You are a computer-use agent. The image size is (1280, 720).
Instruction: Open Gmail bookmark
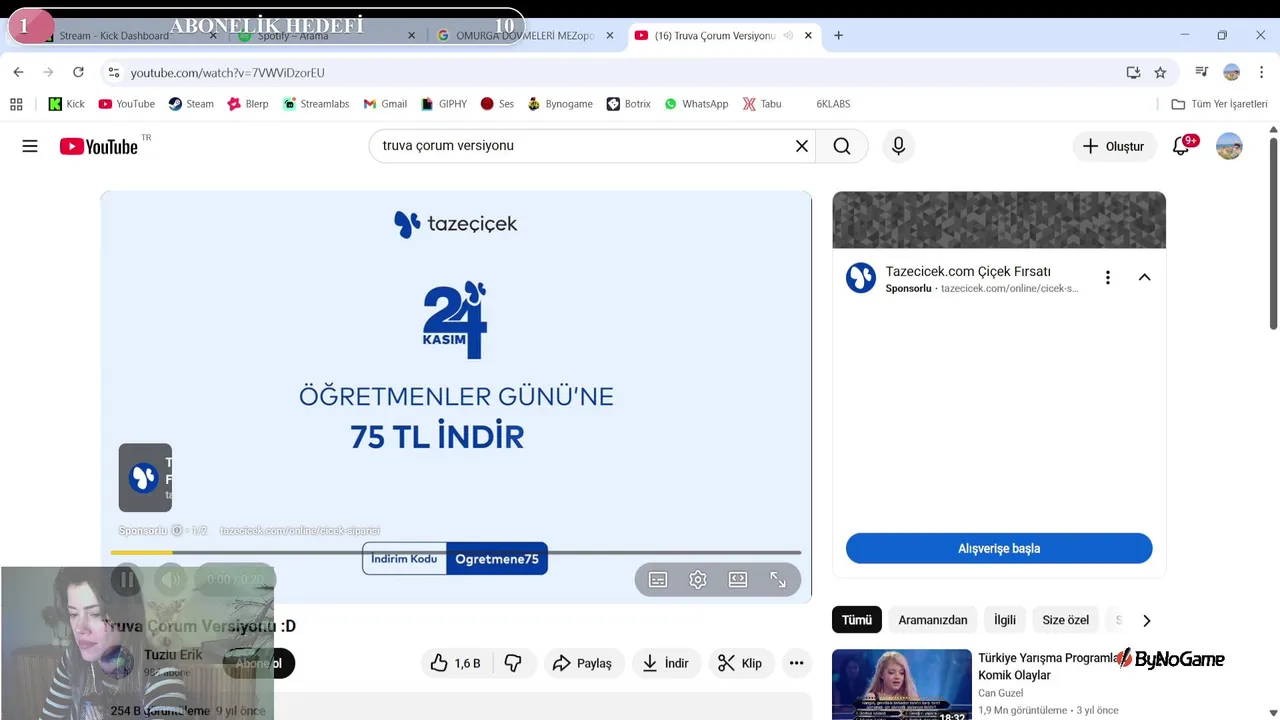click(x=385, y=104)
